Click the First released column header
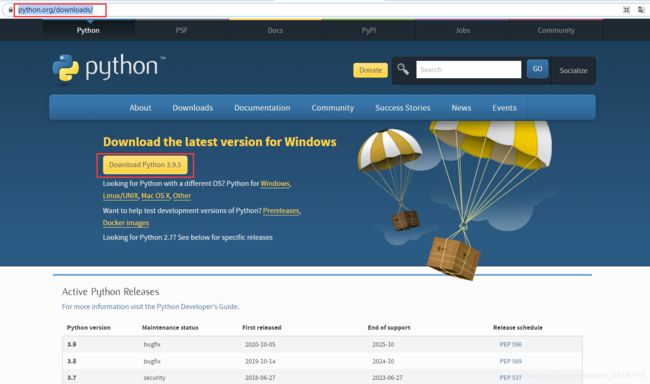Viewport: 650px width, 384px height. coord(262,328)
